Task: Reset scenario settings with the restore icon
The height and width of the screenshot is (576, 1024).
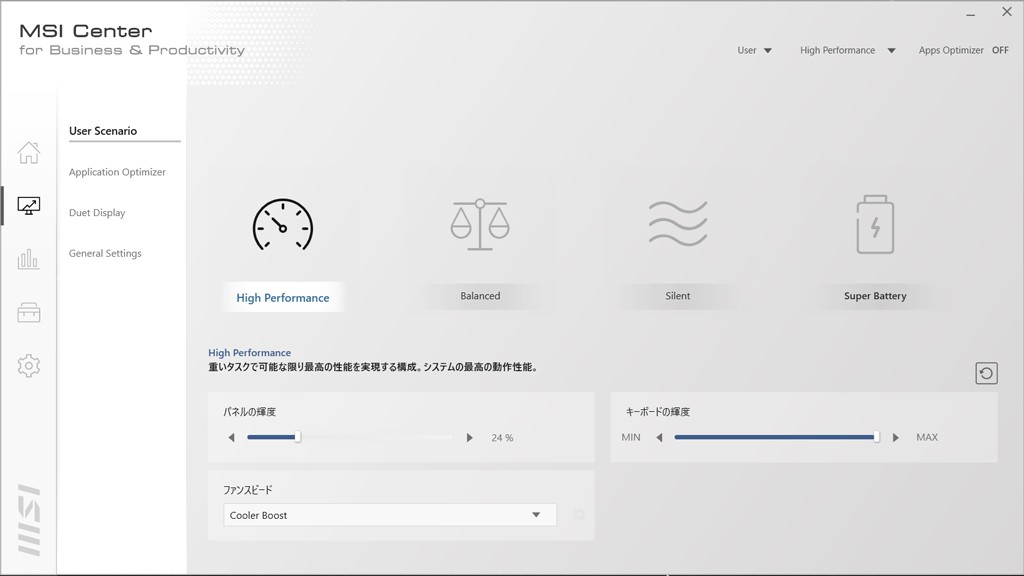Action: pos(986,374)
